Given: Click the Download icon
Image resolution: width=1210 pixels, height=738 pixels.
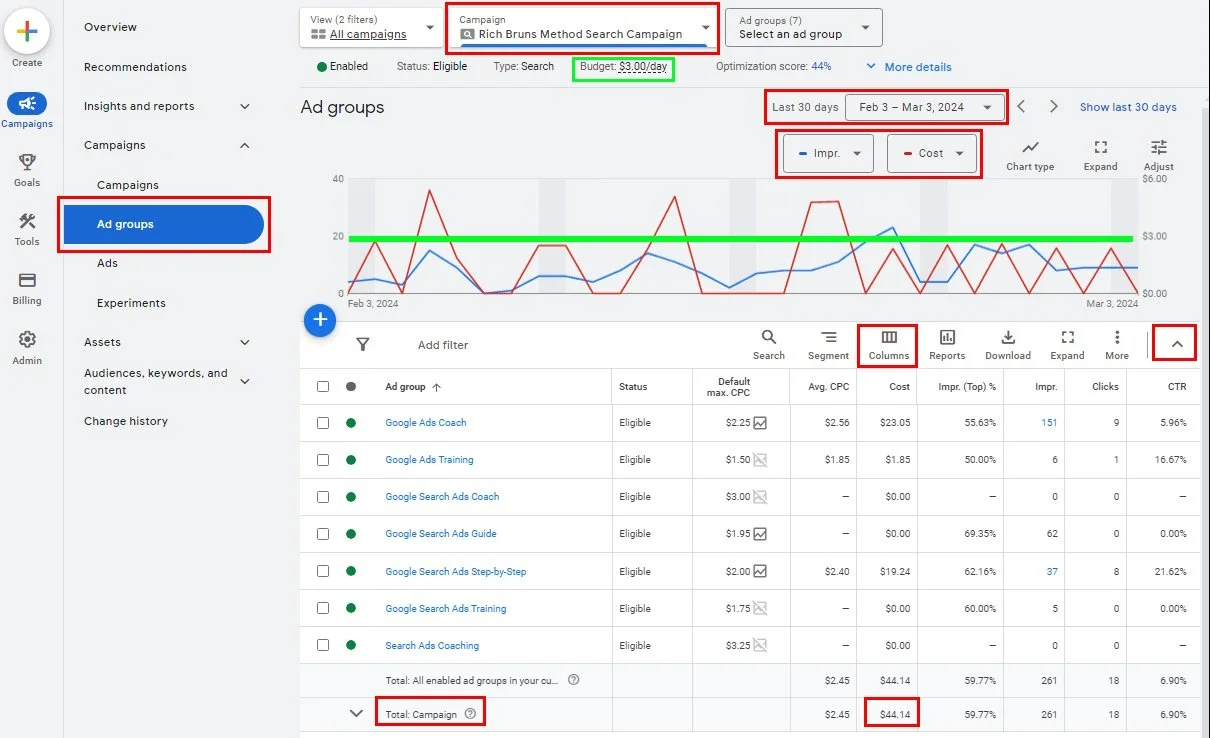Looking at the screenshot, I should pyautogui.click(x=1008, y=338).
